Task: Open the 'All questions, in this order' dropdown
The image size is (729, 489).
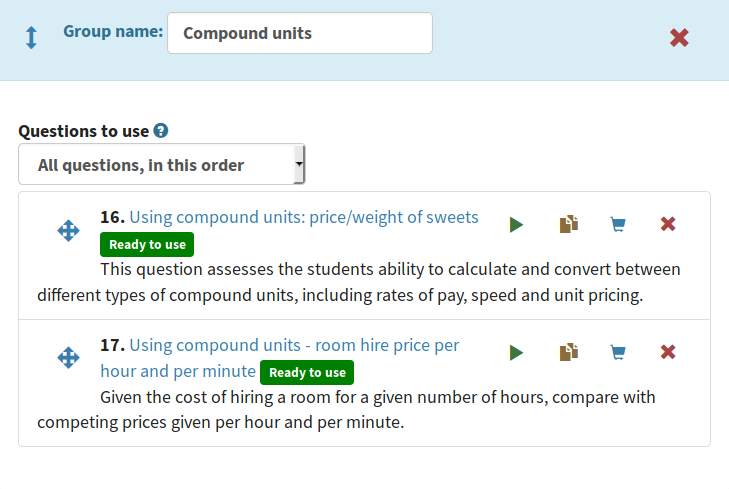Action: tap(161, 165)
